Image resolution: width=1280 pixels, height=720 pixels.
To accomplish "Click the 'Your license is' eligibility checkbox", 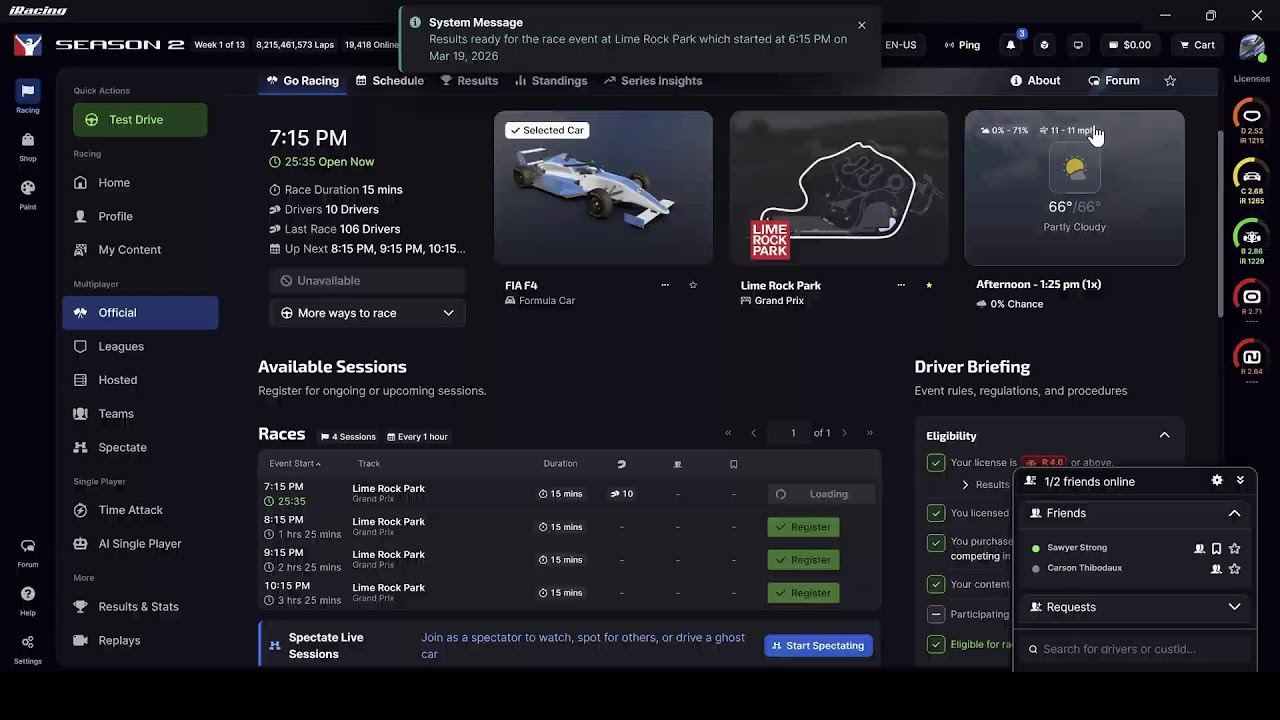I will pos(936,463).
